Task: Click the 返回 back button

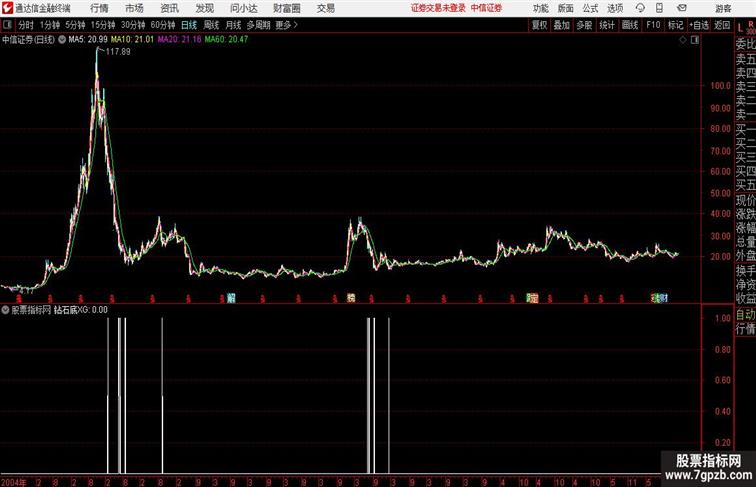Action: tap(722, 25)
